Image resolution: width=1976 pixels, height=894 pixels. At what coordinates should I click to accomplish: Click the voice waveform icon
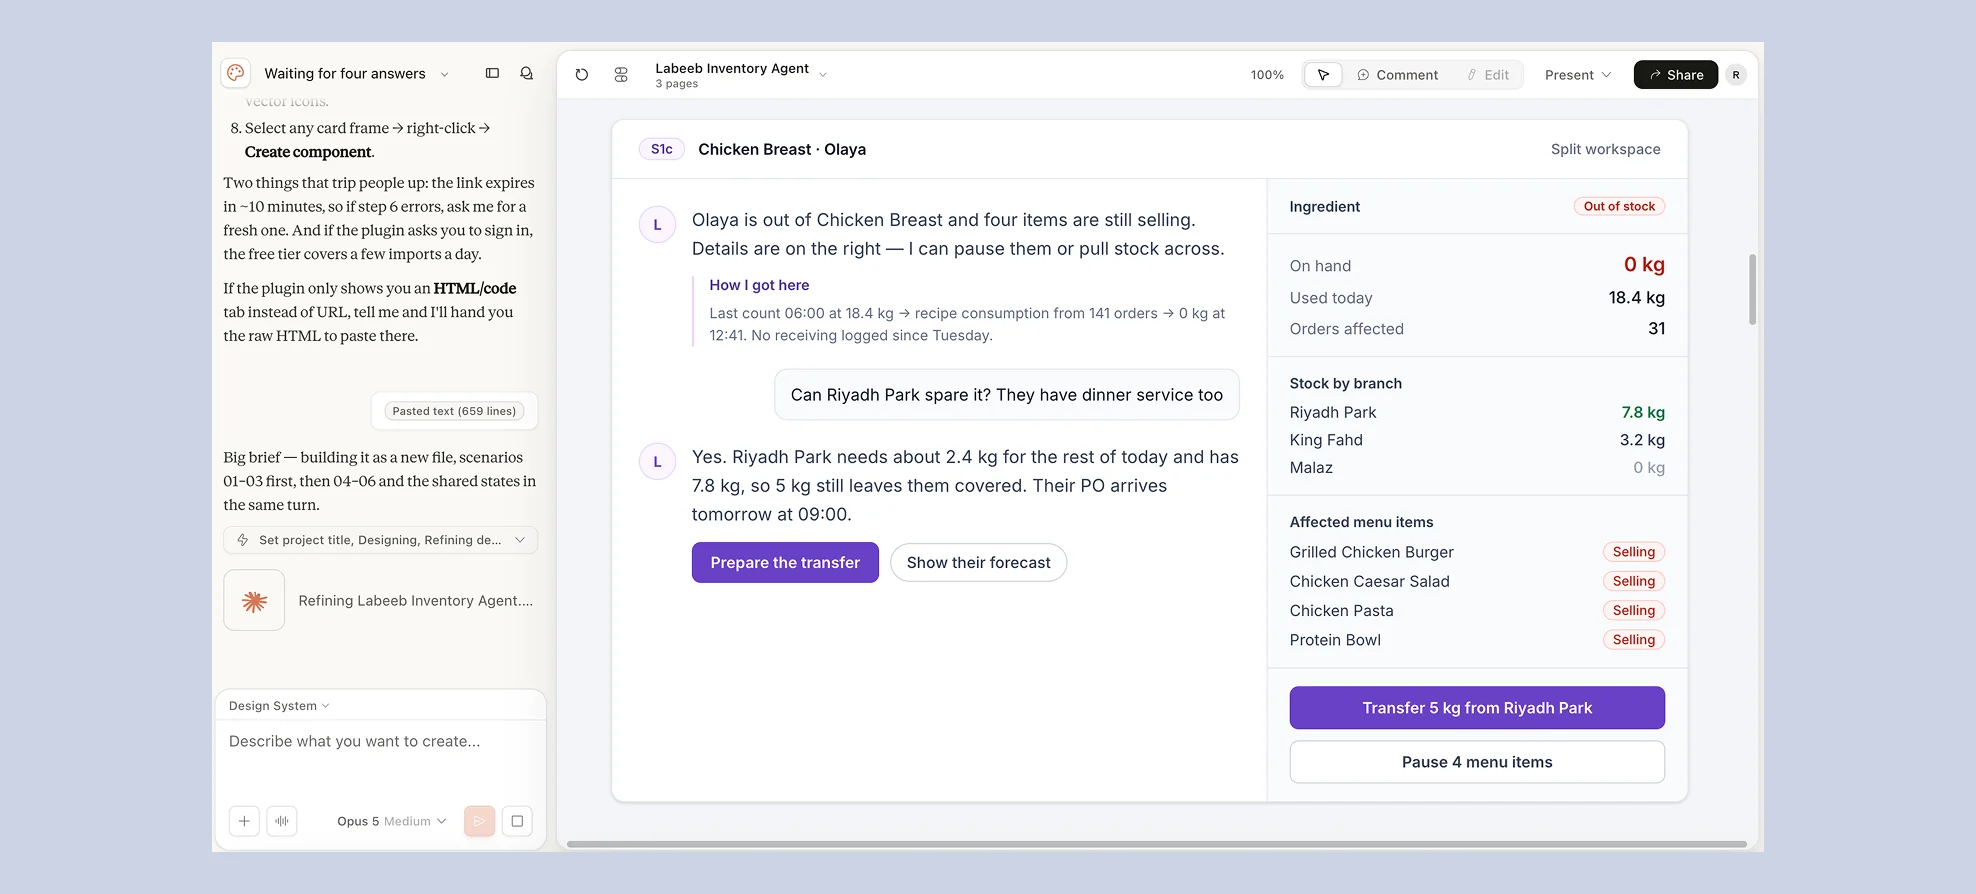(x=282, y=821)
